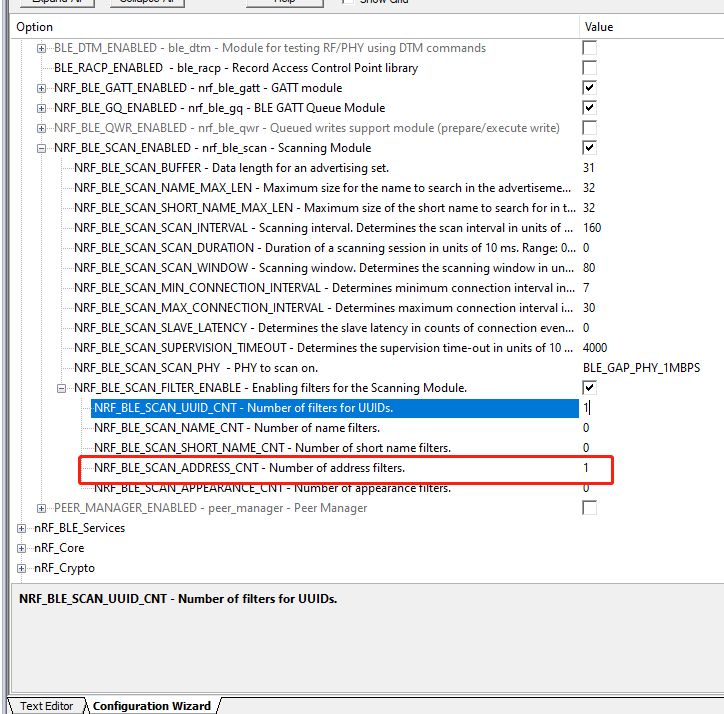
Task: Expand the BLE_DTM_ENABLED node
Action: [42, 48]
